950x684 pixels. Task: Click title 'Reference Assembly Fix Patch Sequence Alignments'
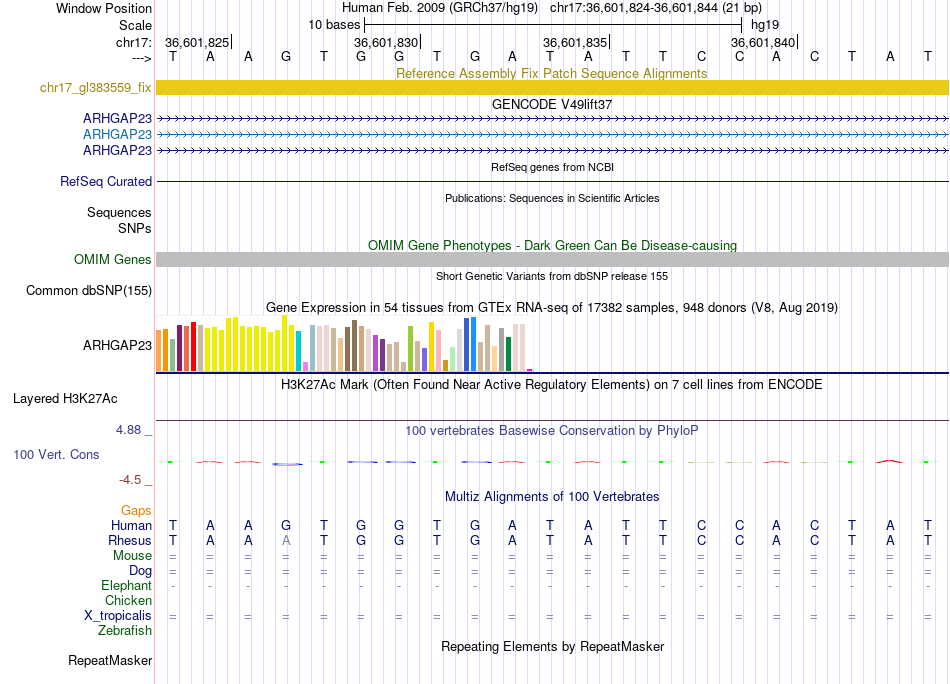click(552, 73)
